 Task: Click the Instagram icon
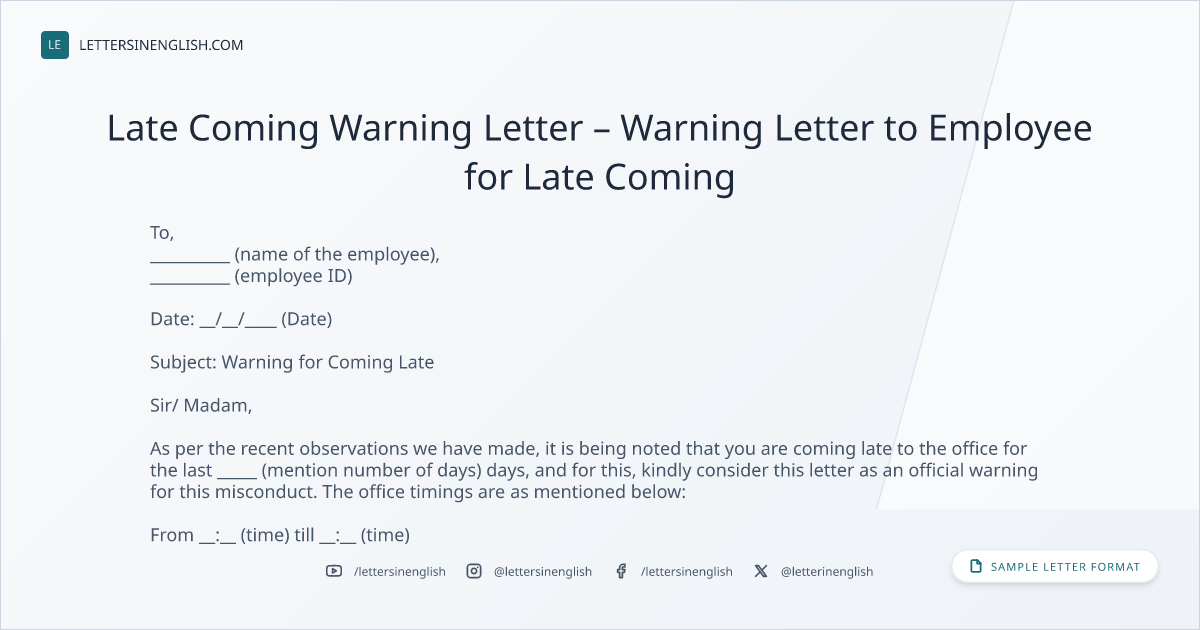pyautogui.click(x=474, y=571)
